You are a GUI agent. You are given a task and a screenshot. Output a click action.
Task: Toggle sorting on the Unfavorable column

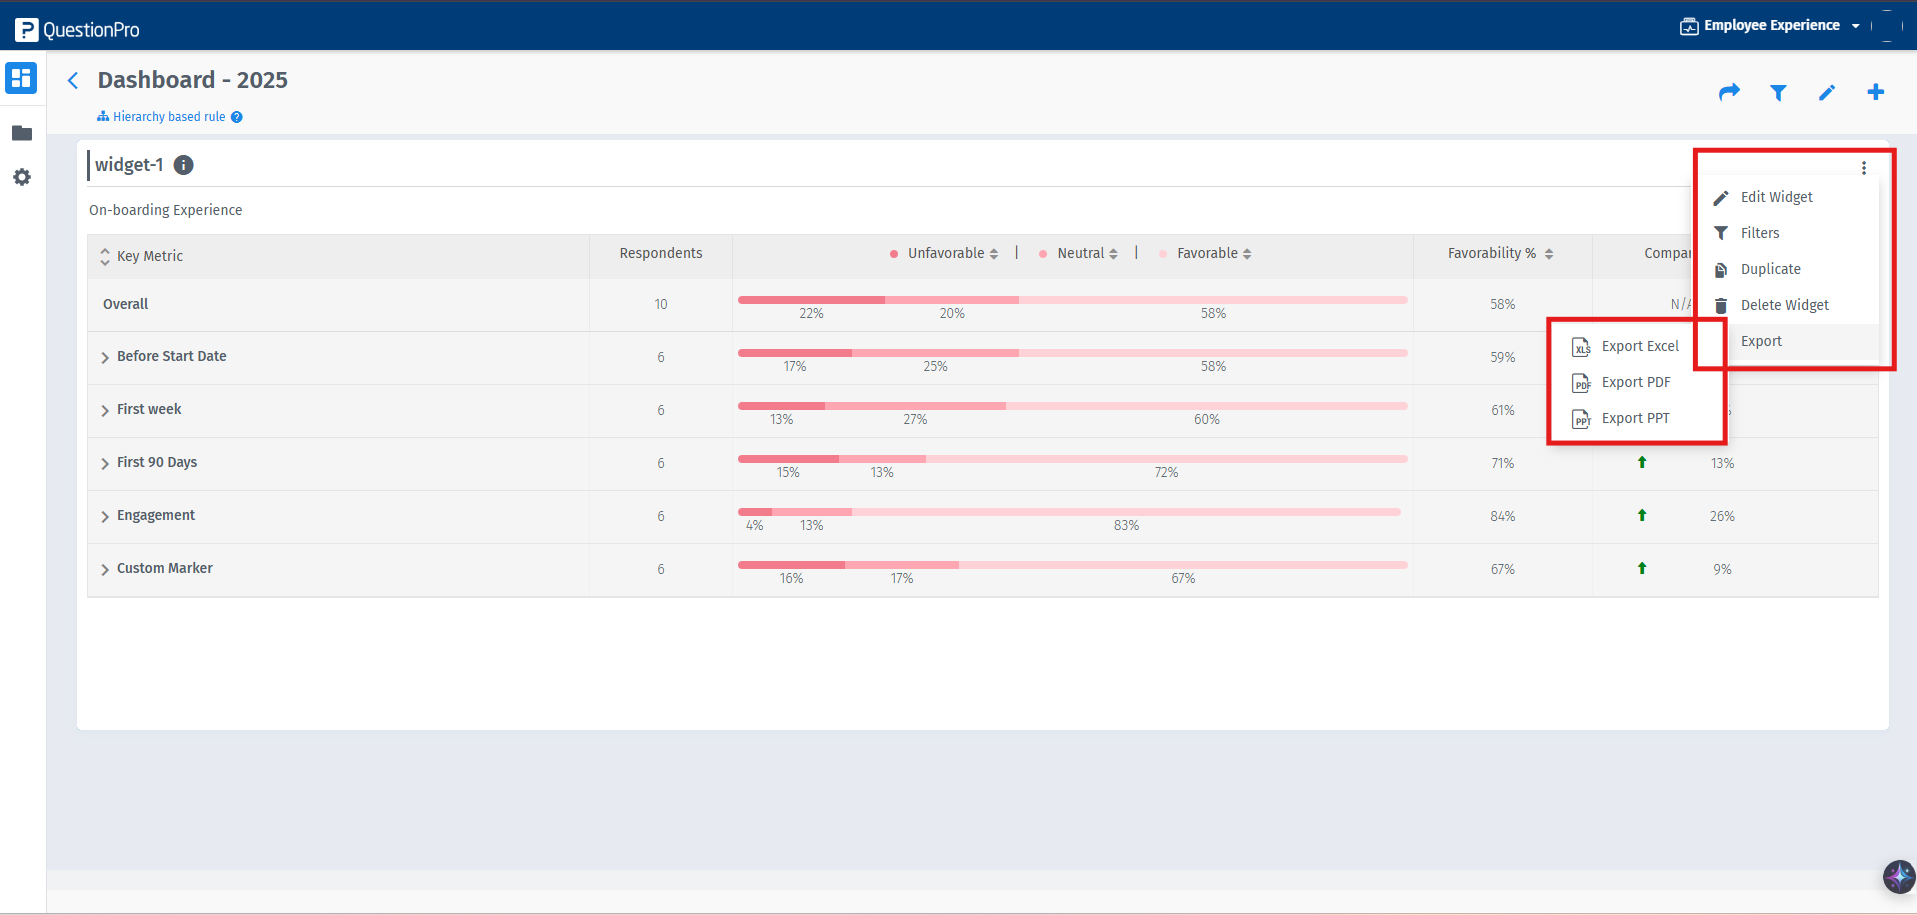pos(993,253)
